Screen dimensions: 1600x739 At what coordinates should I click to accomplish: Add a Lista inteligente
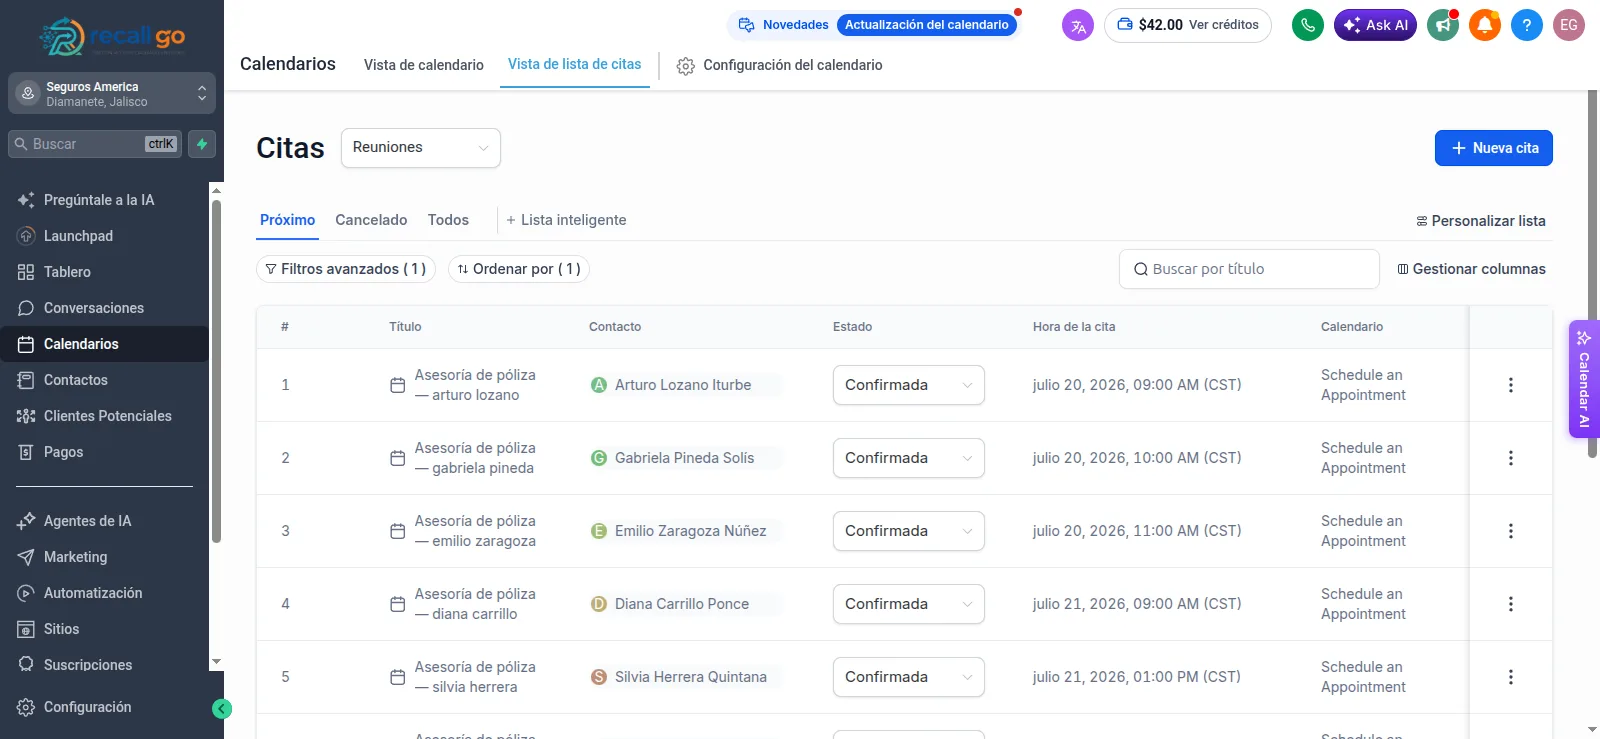566,220
